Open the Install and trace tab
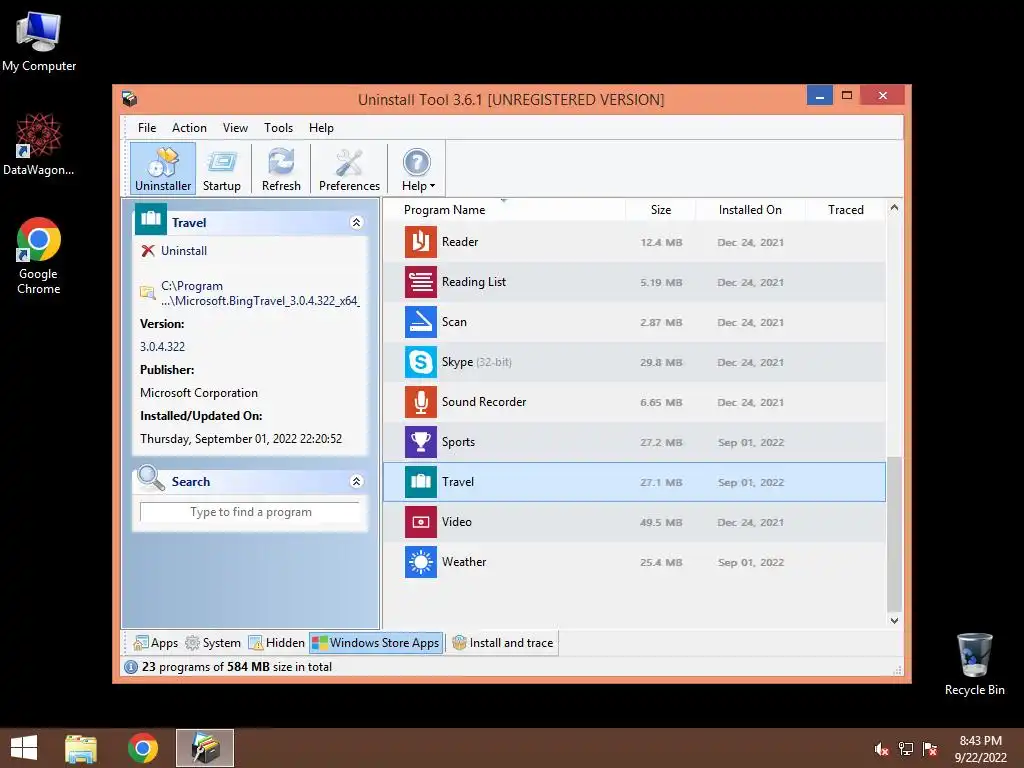This screenshot has height=768, width=1024. pos(502,643)
